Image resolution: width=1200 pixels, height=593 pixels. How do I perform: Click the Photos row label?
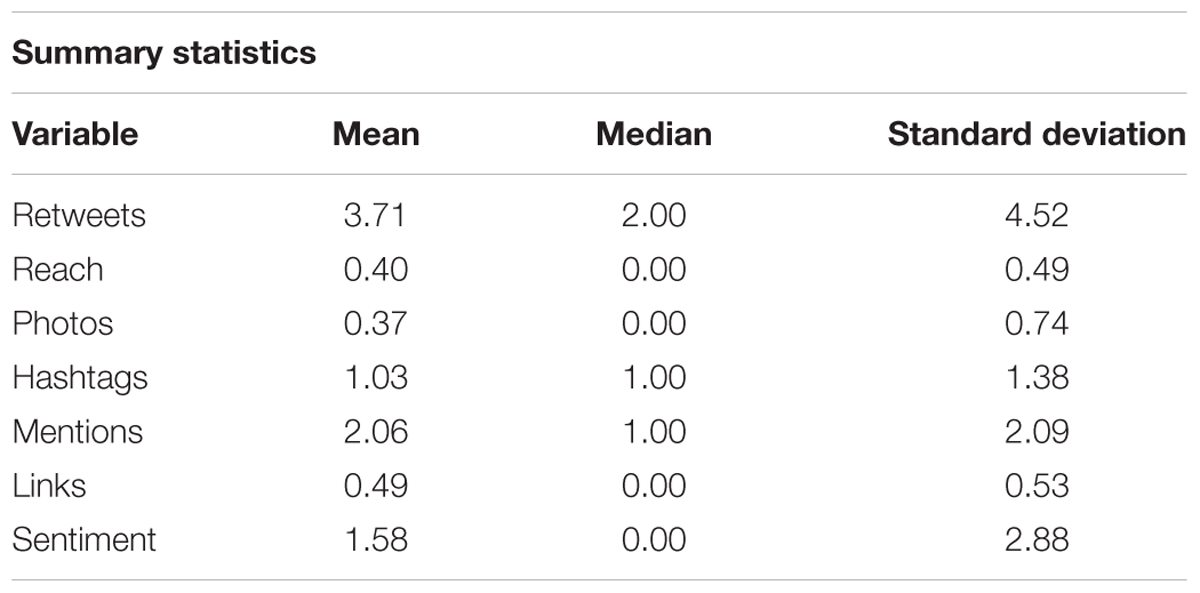[63, 323]
